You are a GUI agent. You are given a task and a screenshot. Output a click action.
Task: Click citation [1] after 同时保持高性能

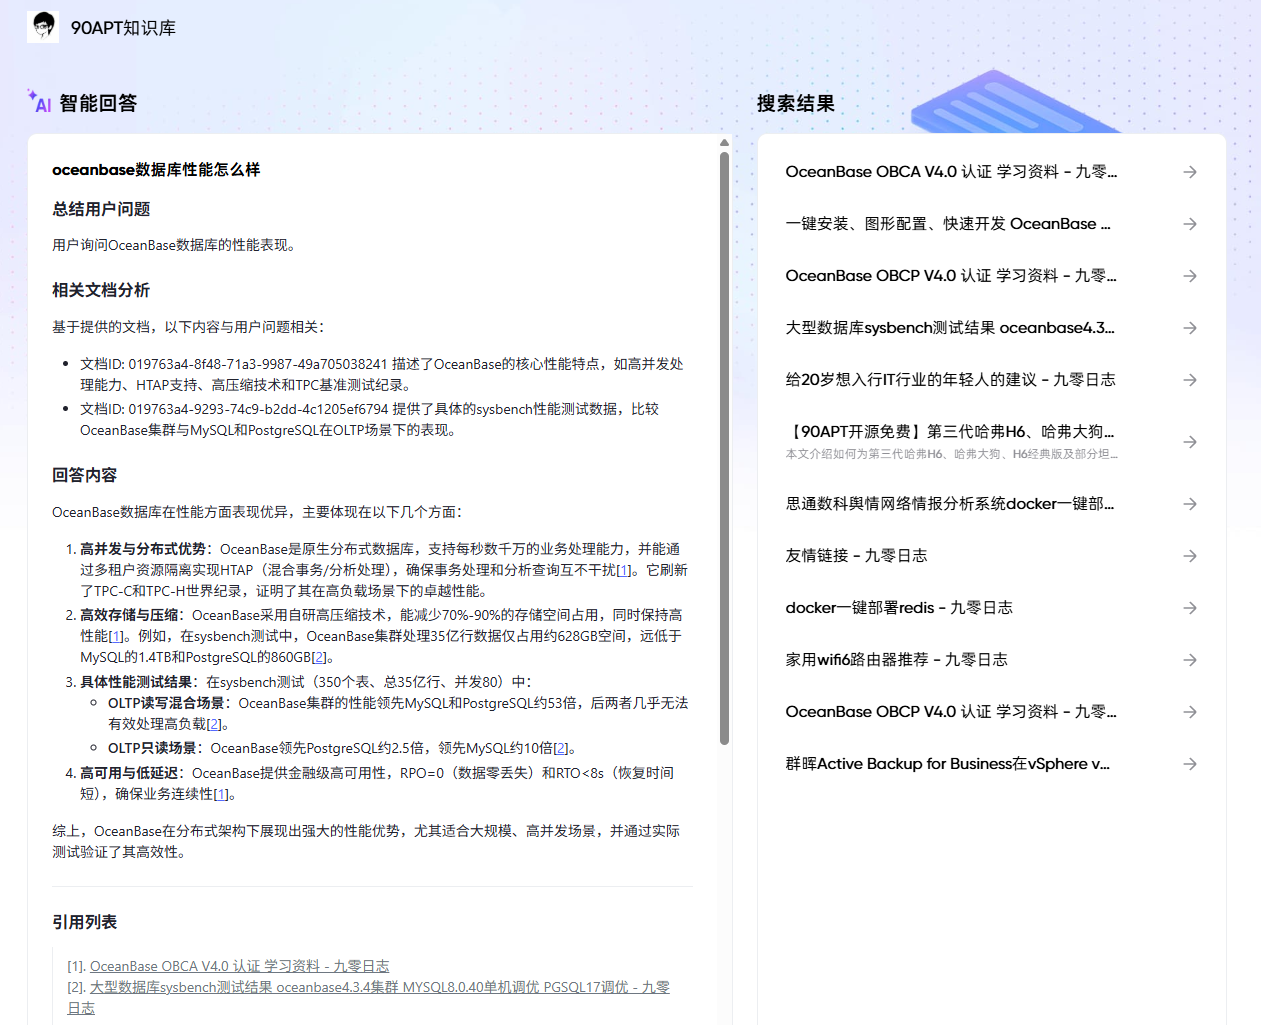pos(116,636)
